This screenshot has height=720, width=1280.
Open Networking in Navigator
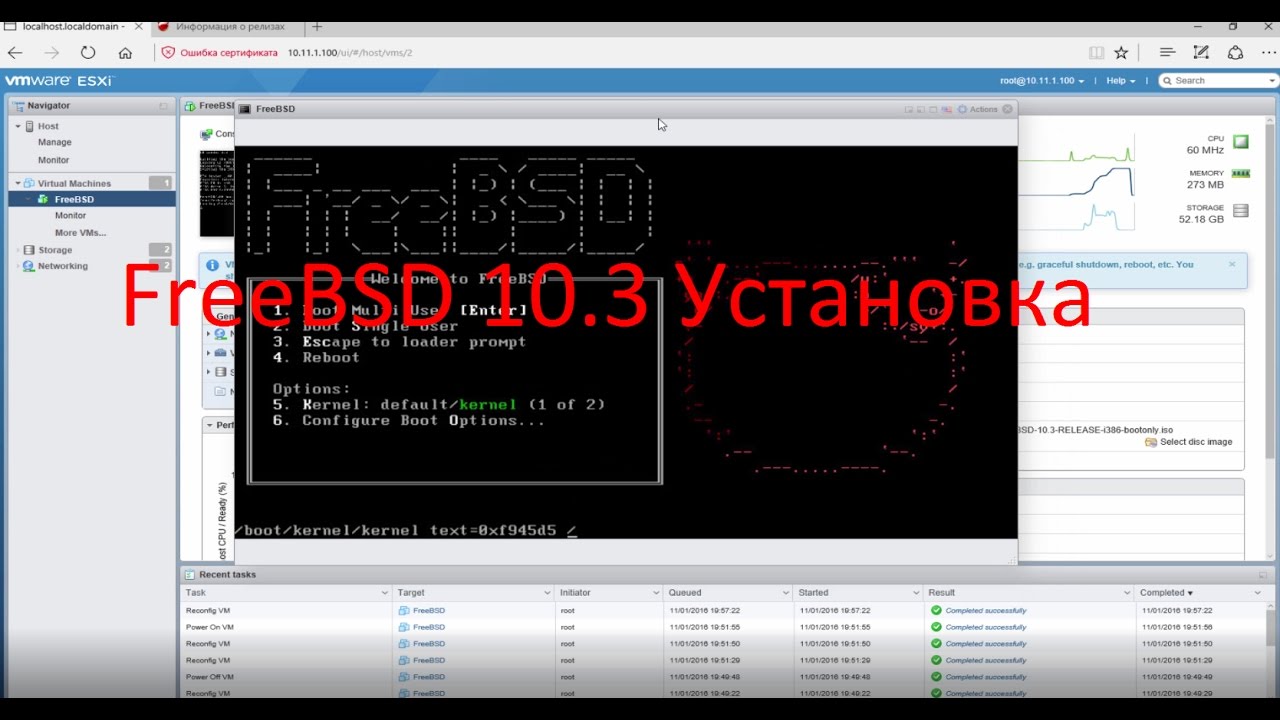pos(62,266)
